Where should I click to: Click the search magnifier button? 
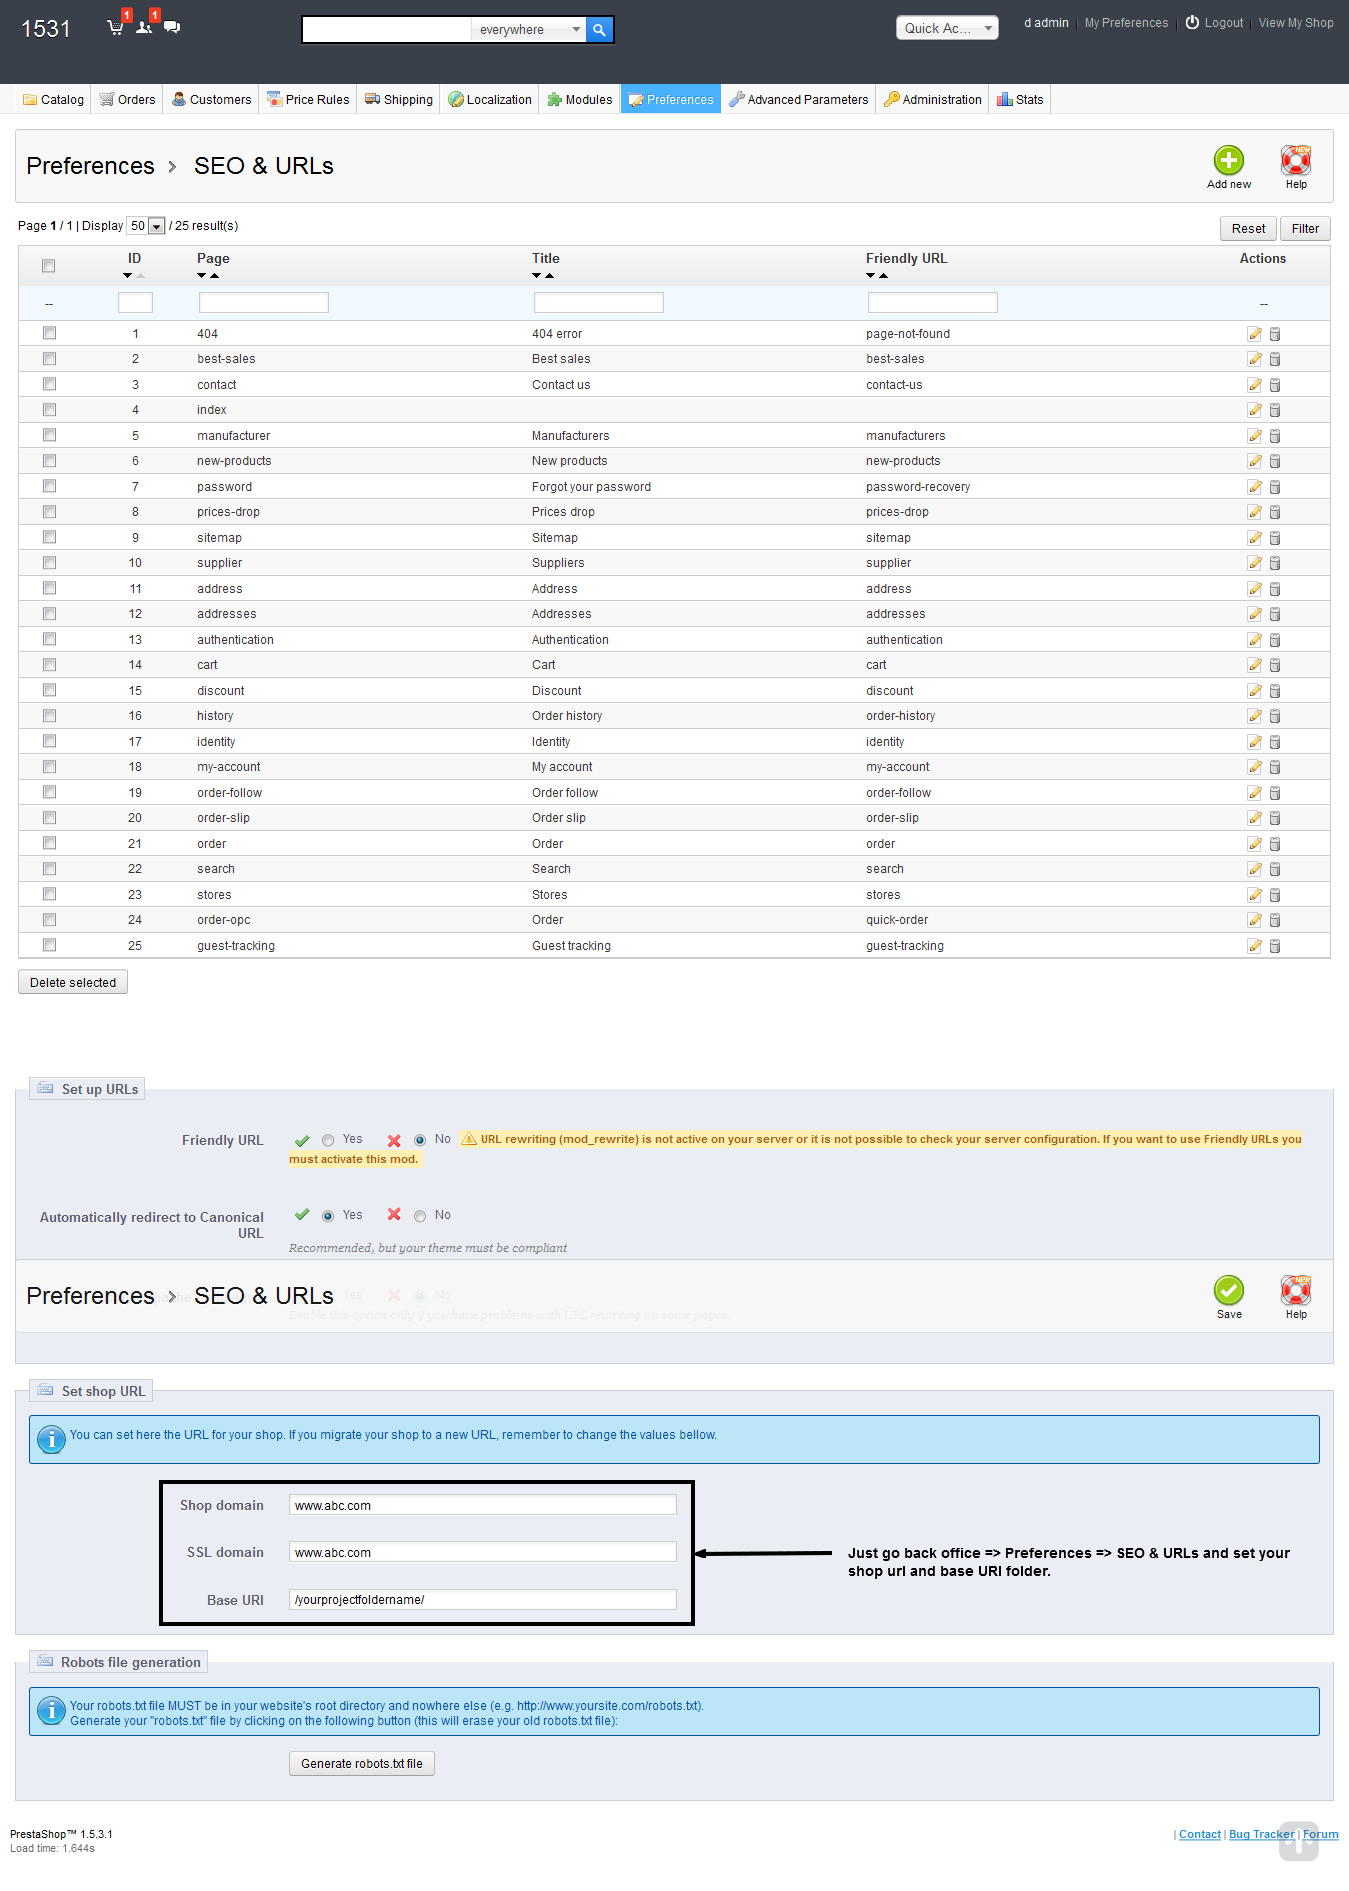(x=599, y=30)
